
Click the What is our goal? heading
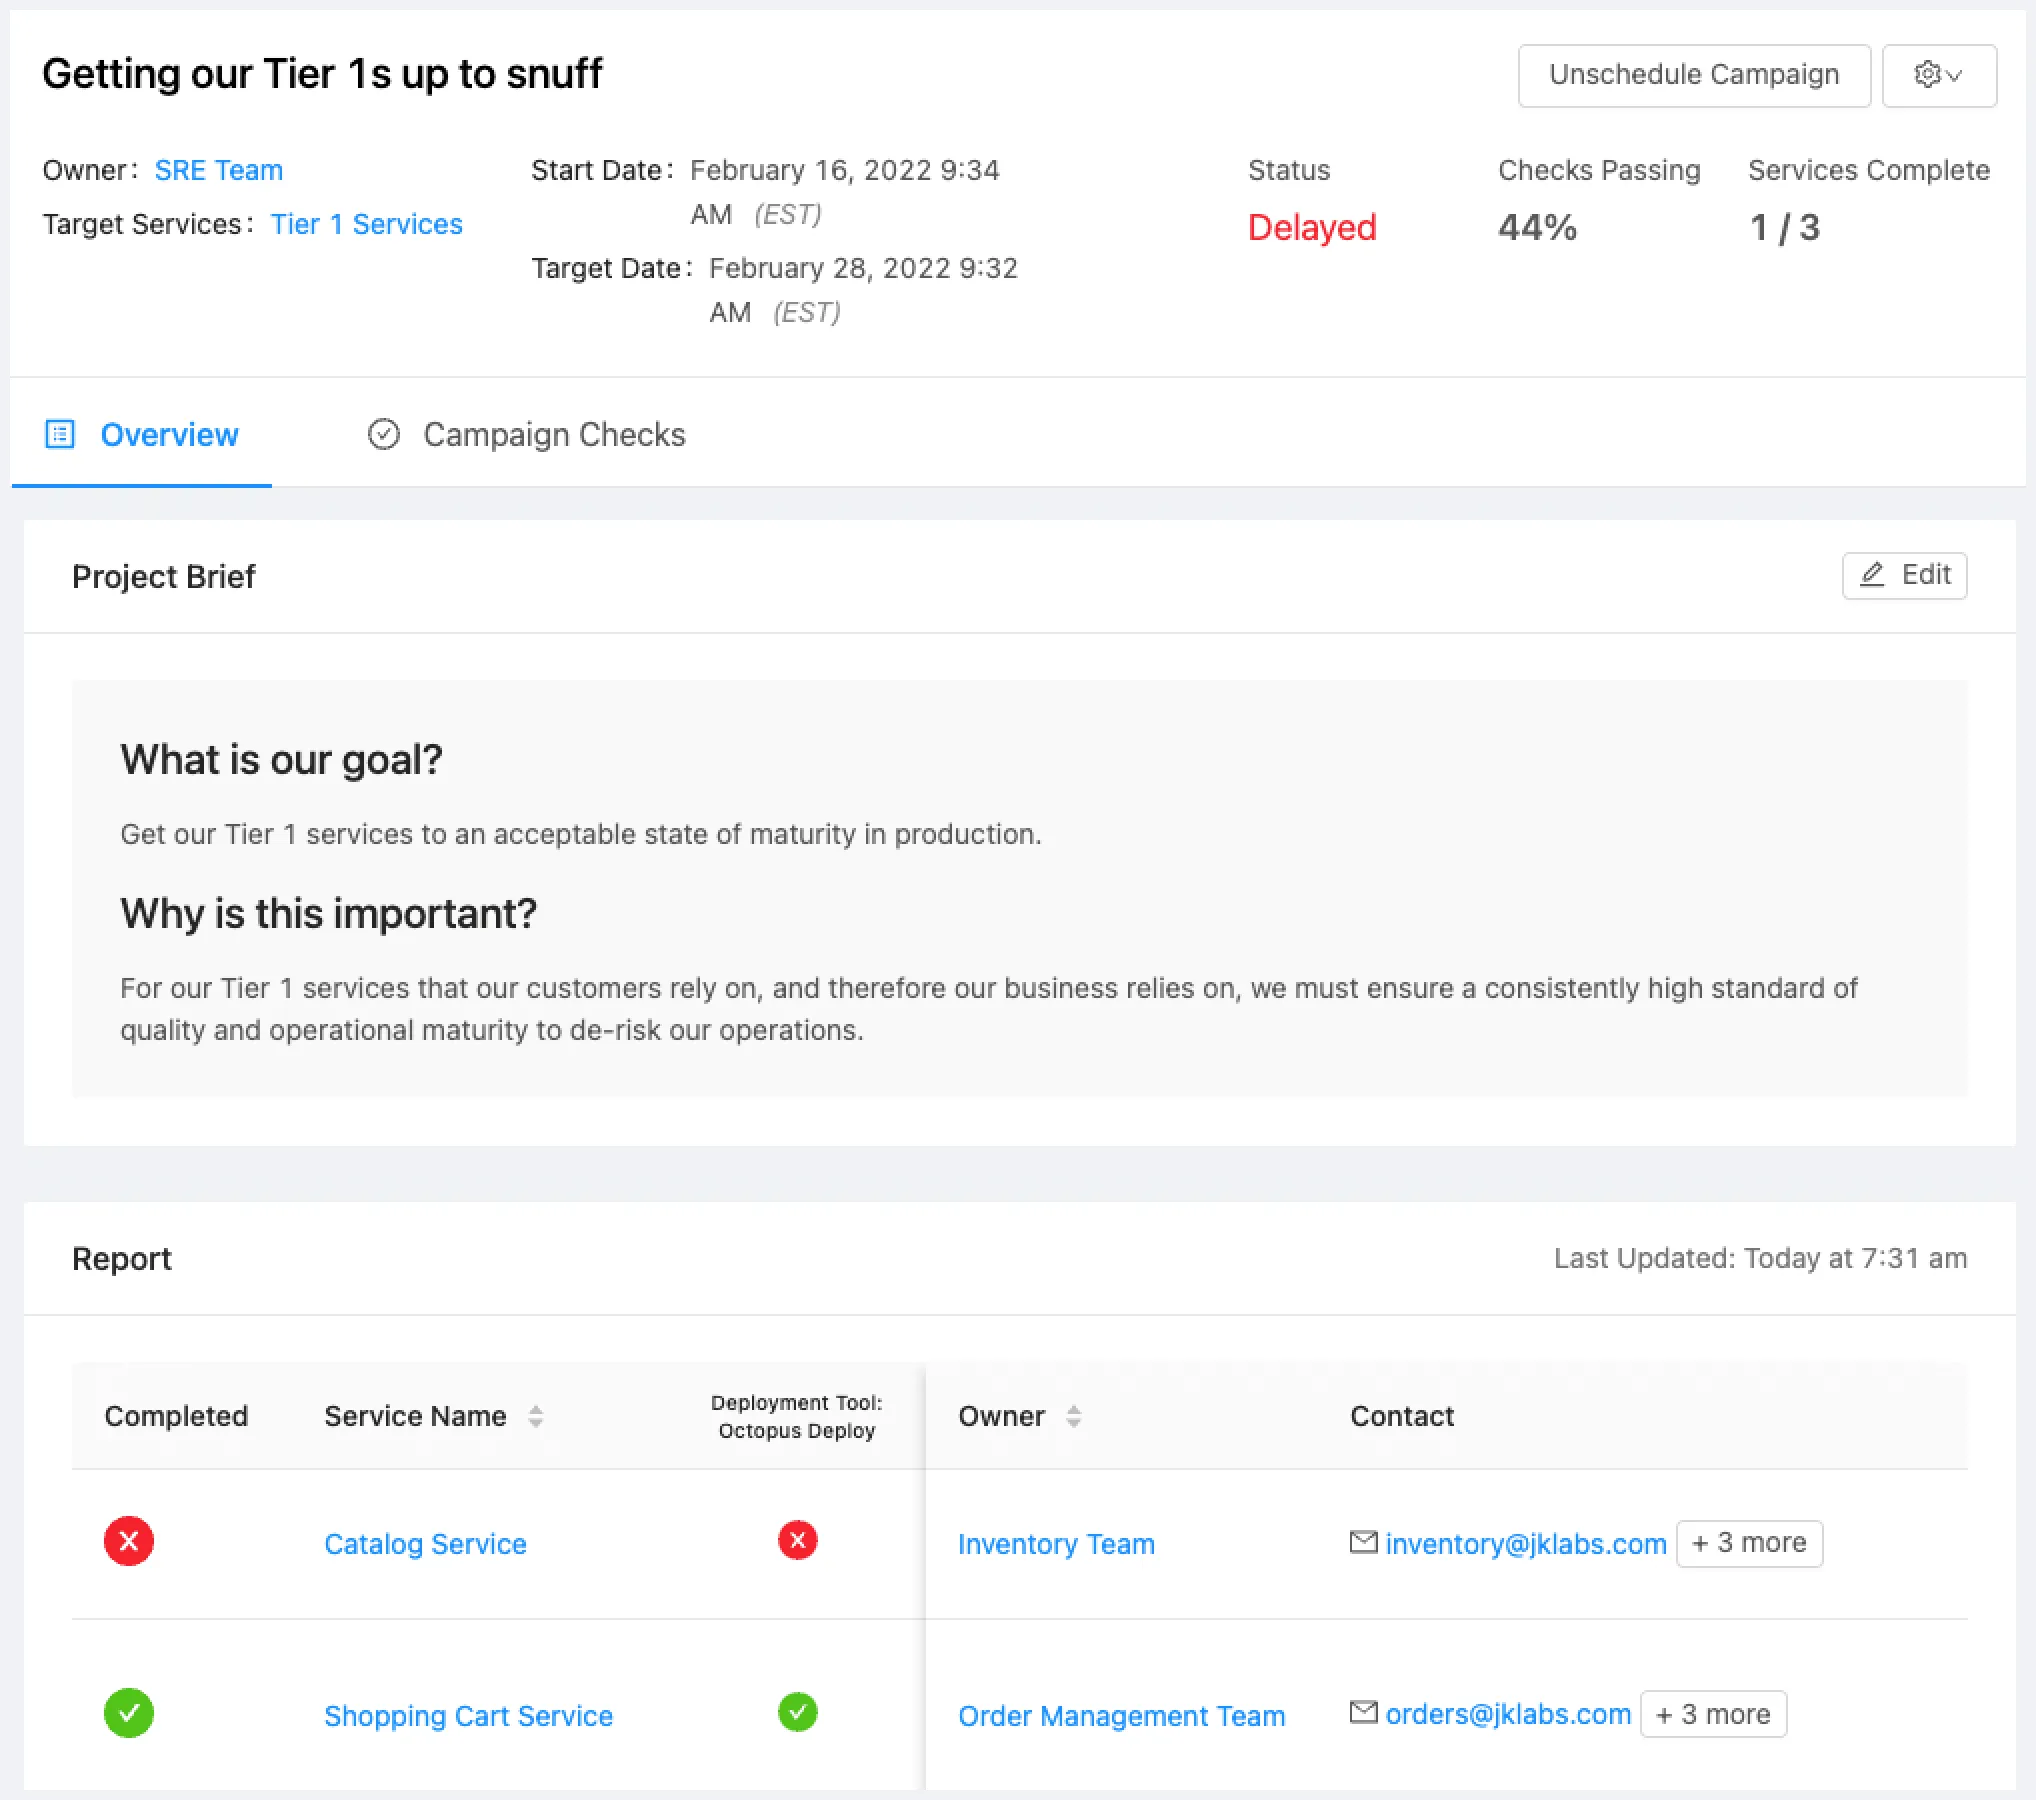[281, 760]
